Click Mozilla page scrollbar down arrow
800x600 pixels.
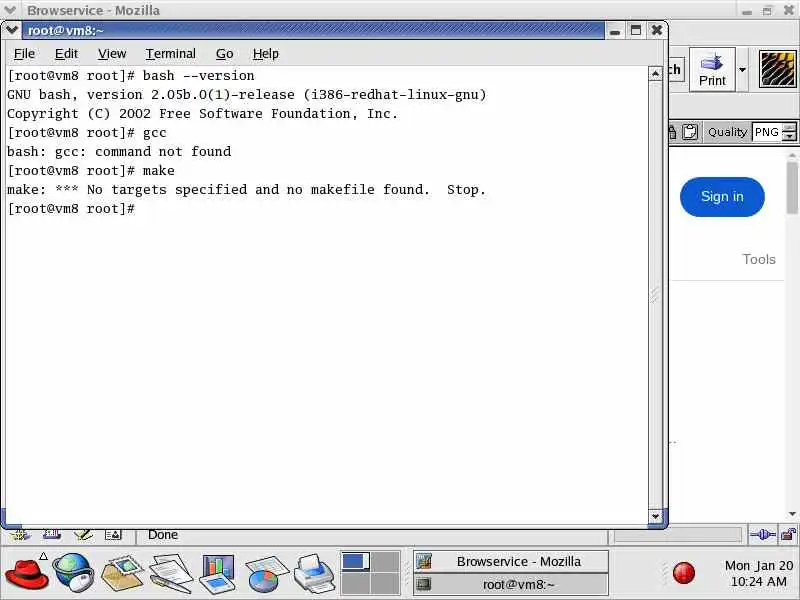(x=792, y=514)
